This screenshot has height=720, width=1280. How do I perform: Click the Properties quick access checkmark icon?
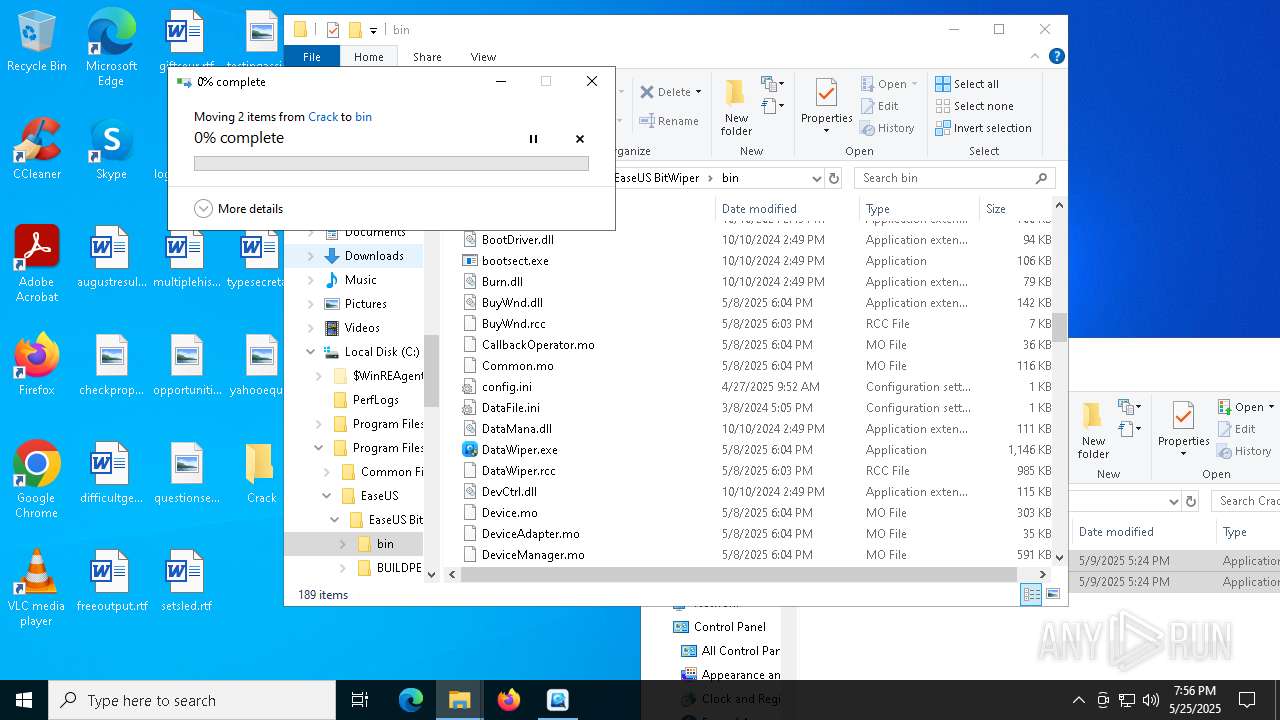tap(333, 30)
